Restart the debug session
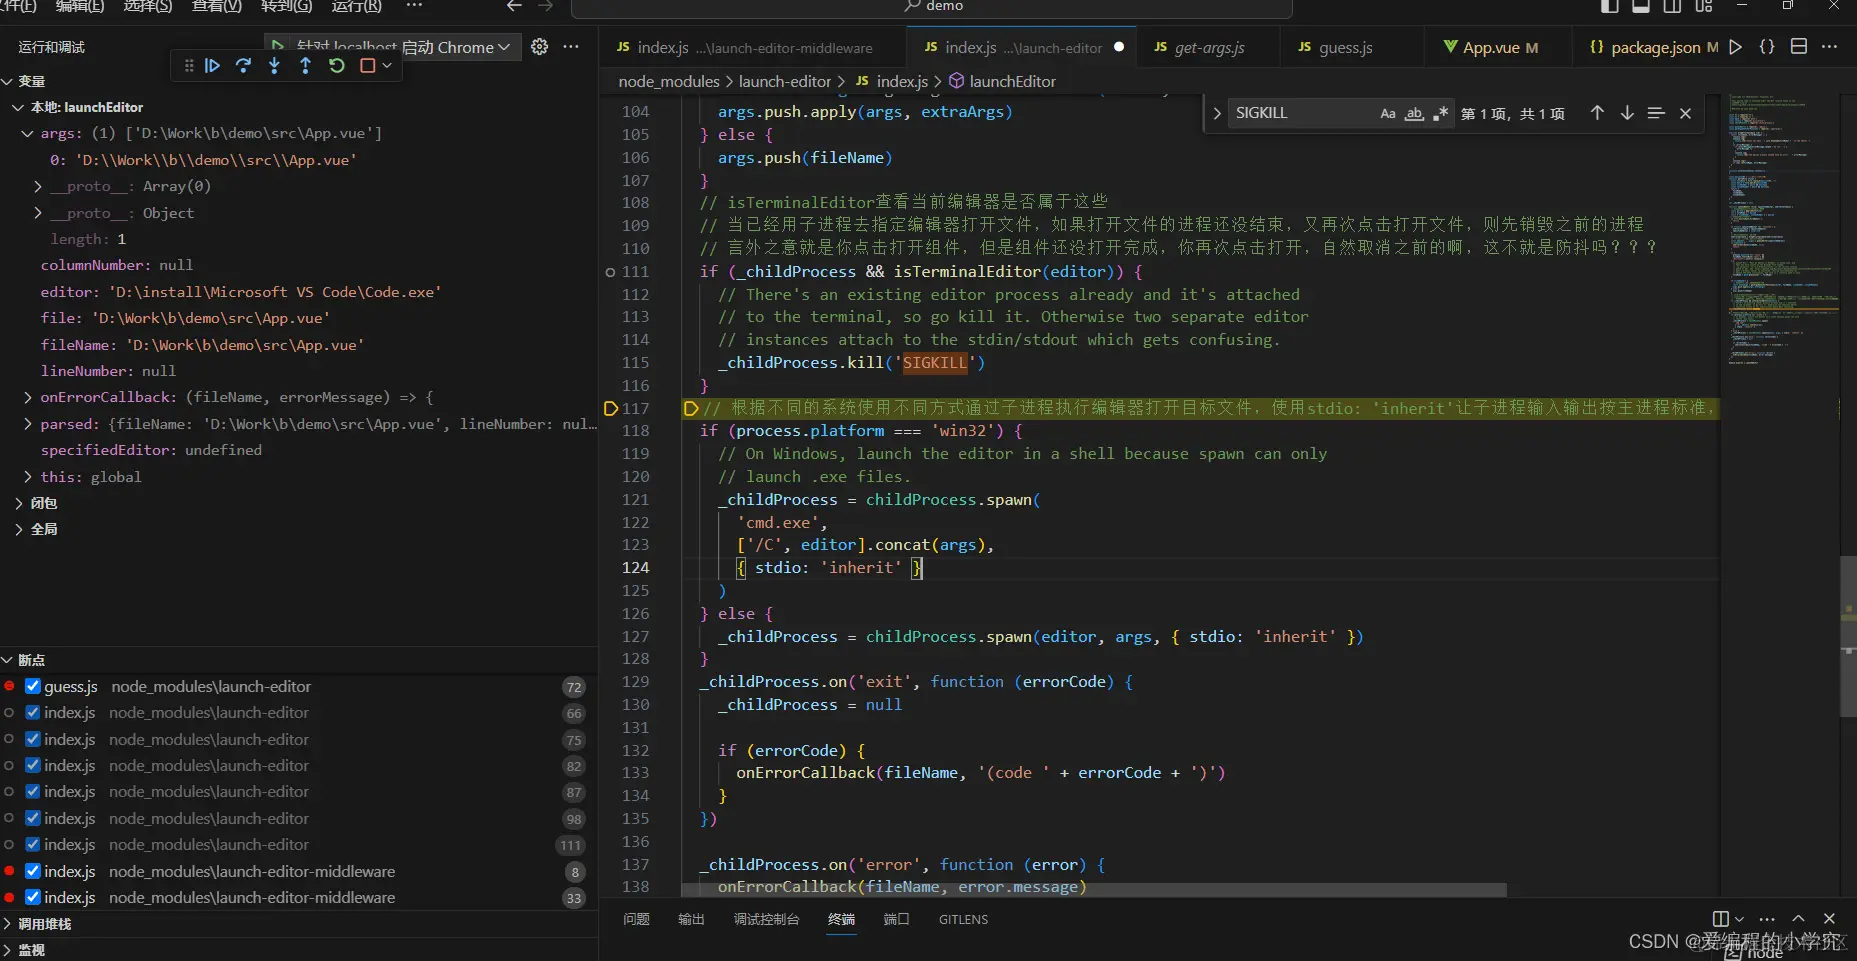 click(x=337, y=66)
